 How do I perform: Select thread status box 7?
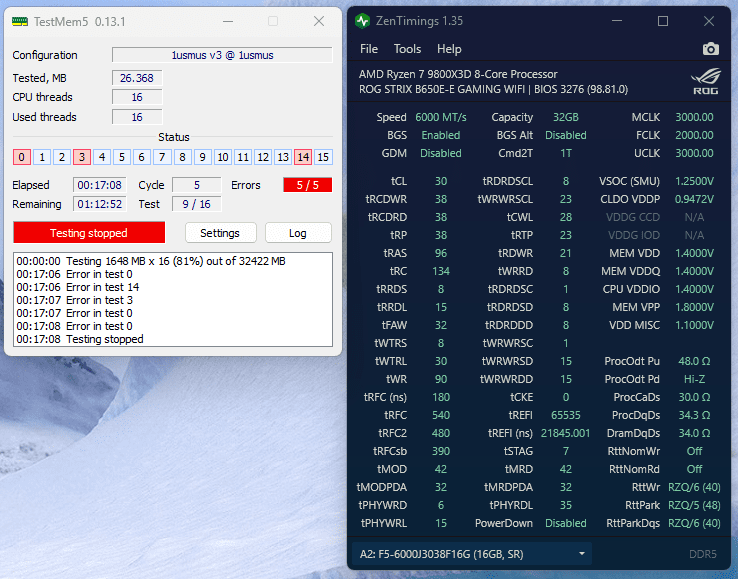(x=162, y=157)
